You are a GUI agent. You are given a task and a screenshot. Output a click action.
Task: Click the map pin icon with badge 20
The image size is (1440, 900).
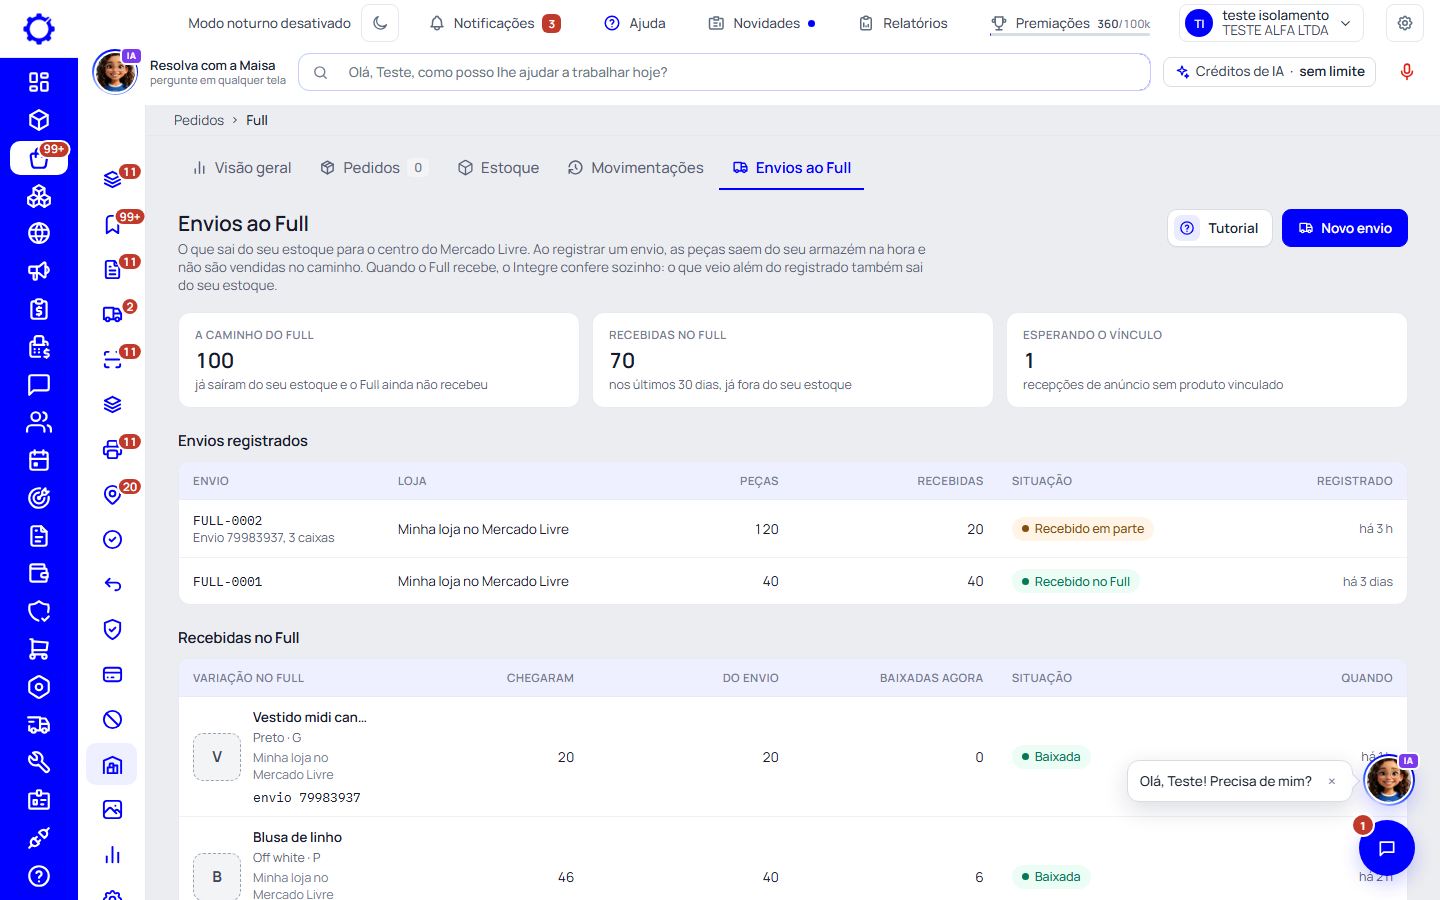click(x=113, y=494)
